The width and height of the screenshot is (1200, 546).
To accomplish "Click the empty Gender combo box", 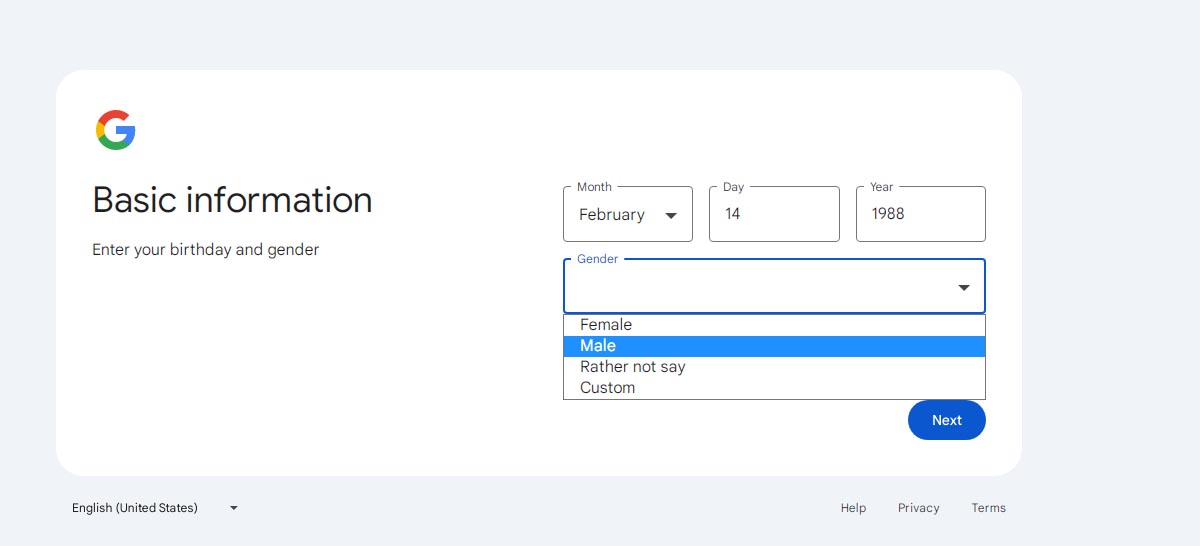I will (x=774, y=287).
